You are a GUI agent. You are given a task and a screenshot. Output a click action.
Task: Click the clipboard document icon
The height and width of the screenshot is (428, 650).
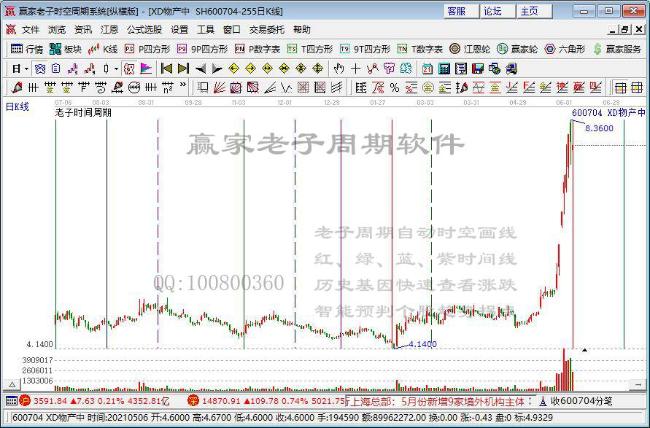click(x=56, y=69)
